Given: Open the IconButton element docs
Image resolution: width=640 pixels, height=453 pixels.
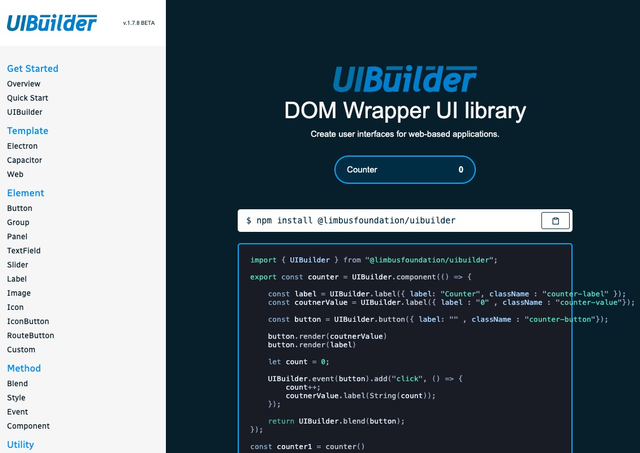Looking at the screenshot, I should click(28, 321).
